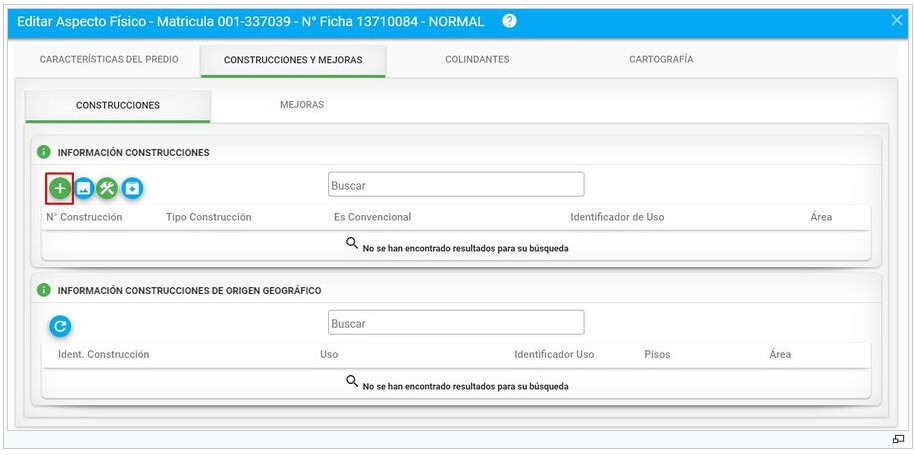Click info icon beside Construcciones de Origen Geográfico
This screenshot has width=915, height=455.
pyautogui.click(x=43, y=290)
